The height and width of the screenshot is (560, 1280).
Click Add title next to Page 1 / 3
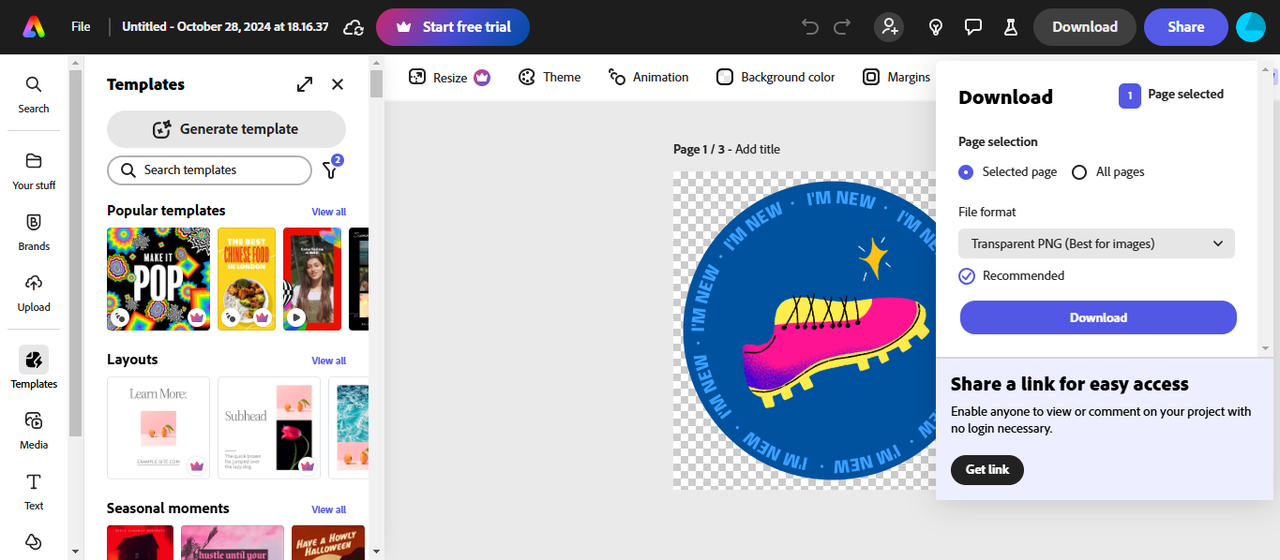pyautogui.click(x=757, y=149)
